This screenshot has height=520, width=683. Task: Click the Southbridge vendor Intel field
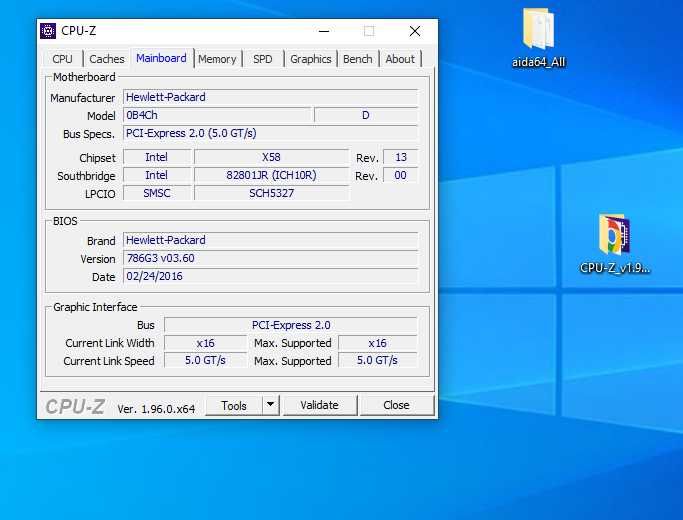pyautogui.click(x=157, y=175)
